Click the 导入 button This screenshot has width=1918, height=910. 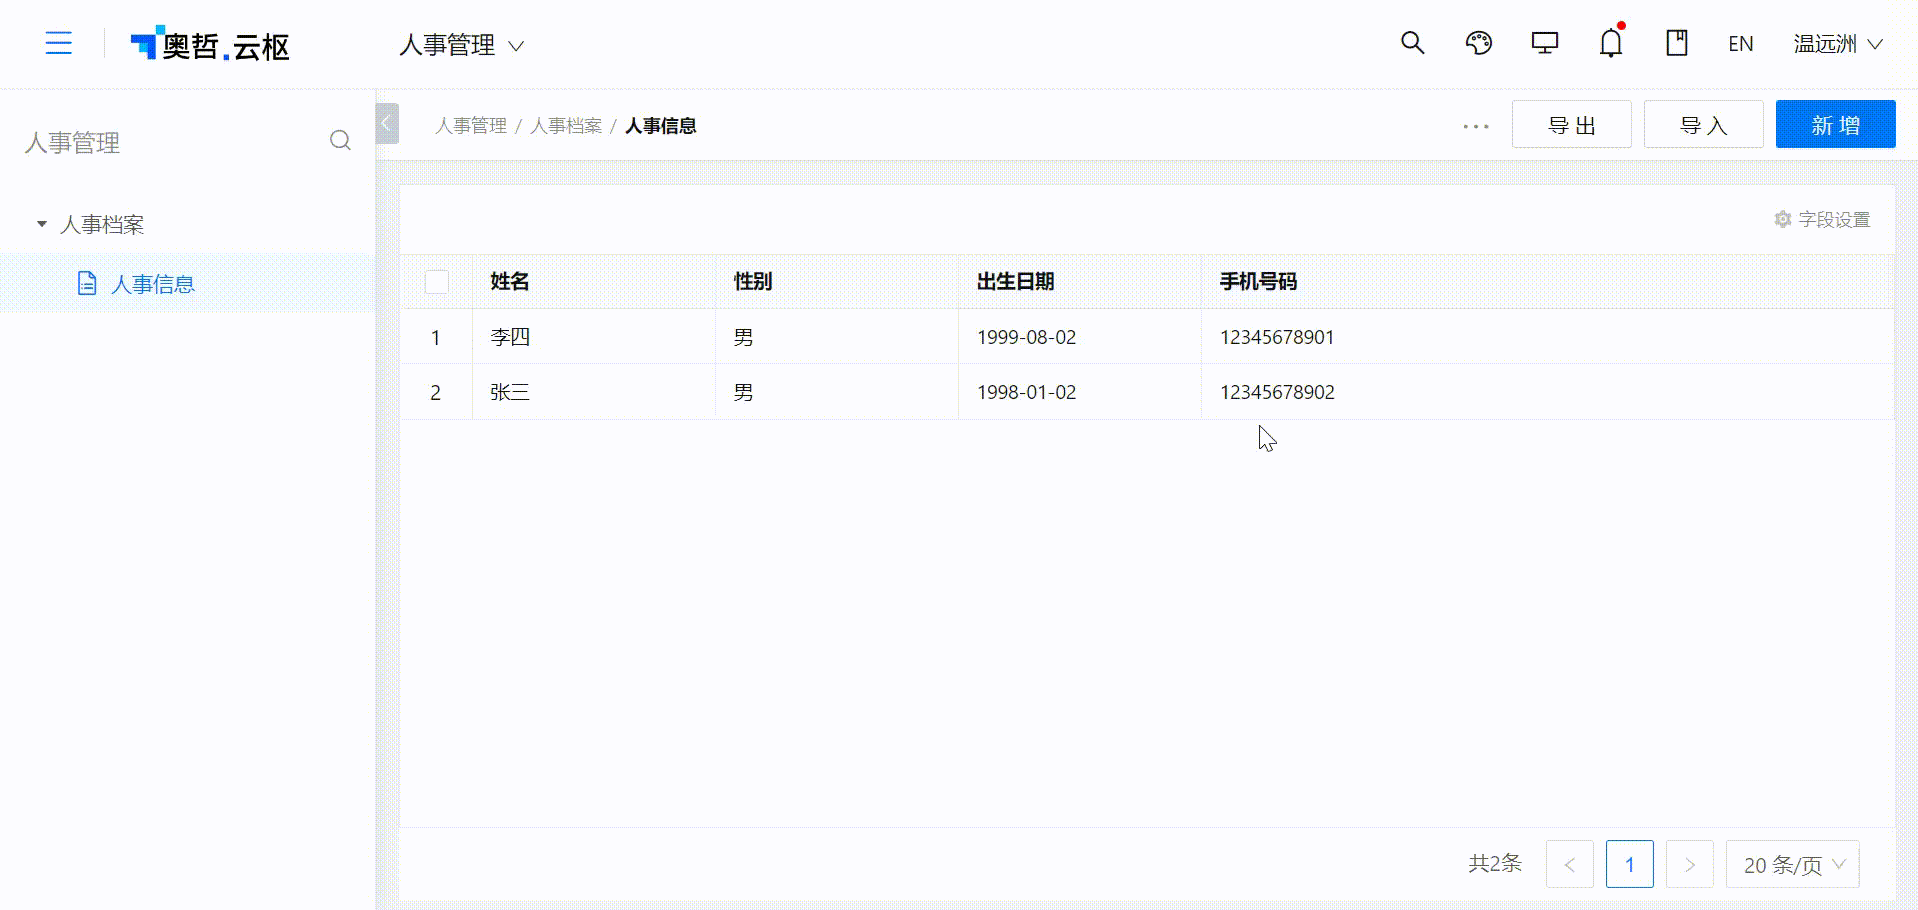click(1704, 124)
